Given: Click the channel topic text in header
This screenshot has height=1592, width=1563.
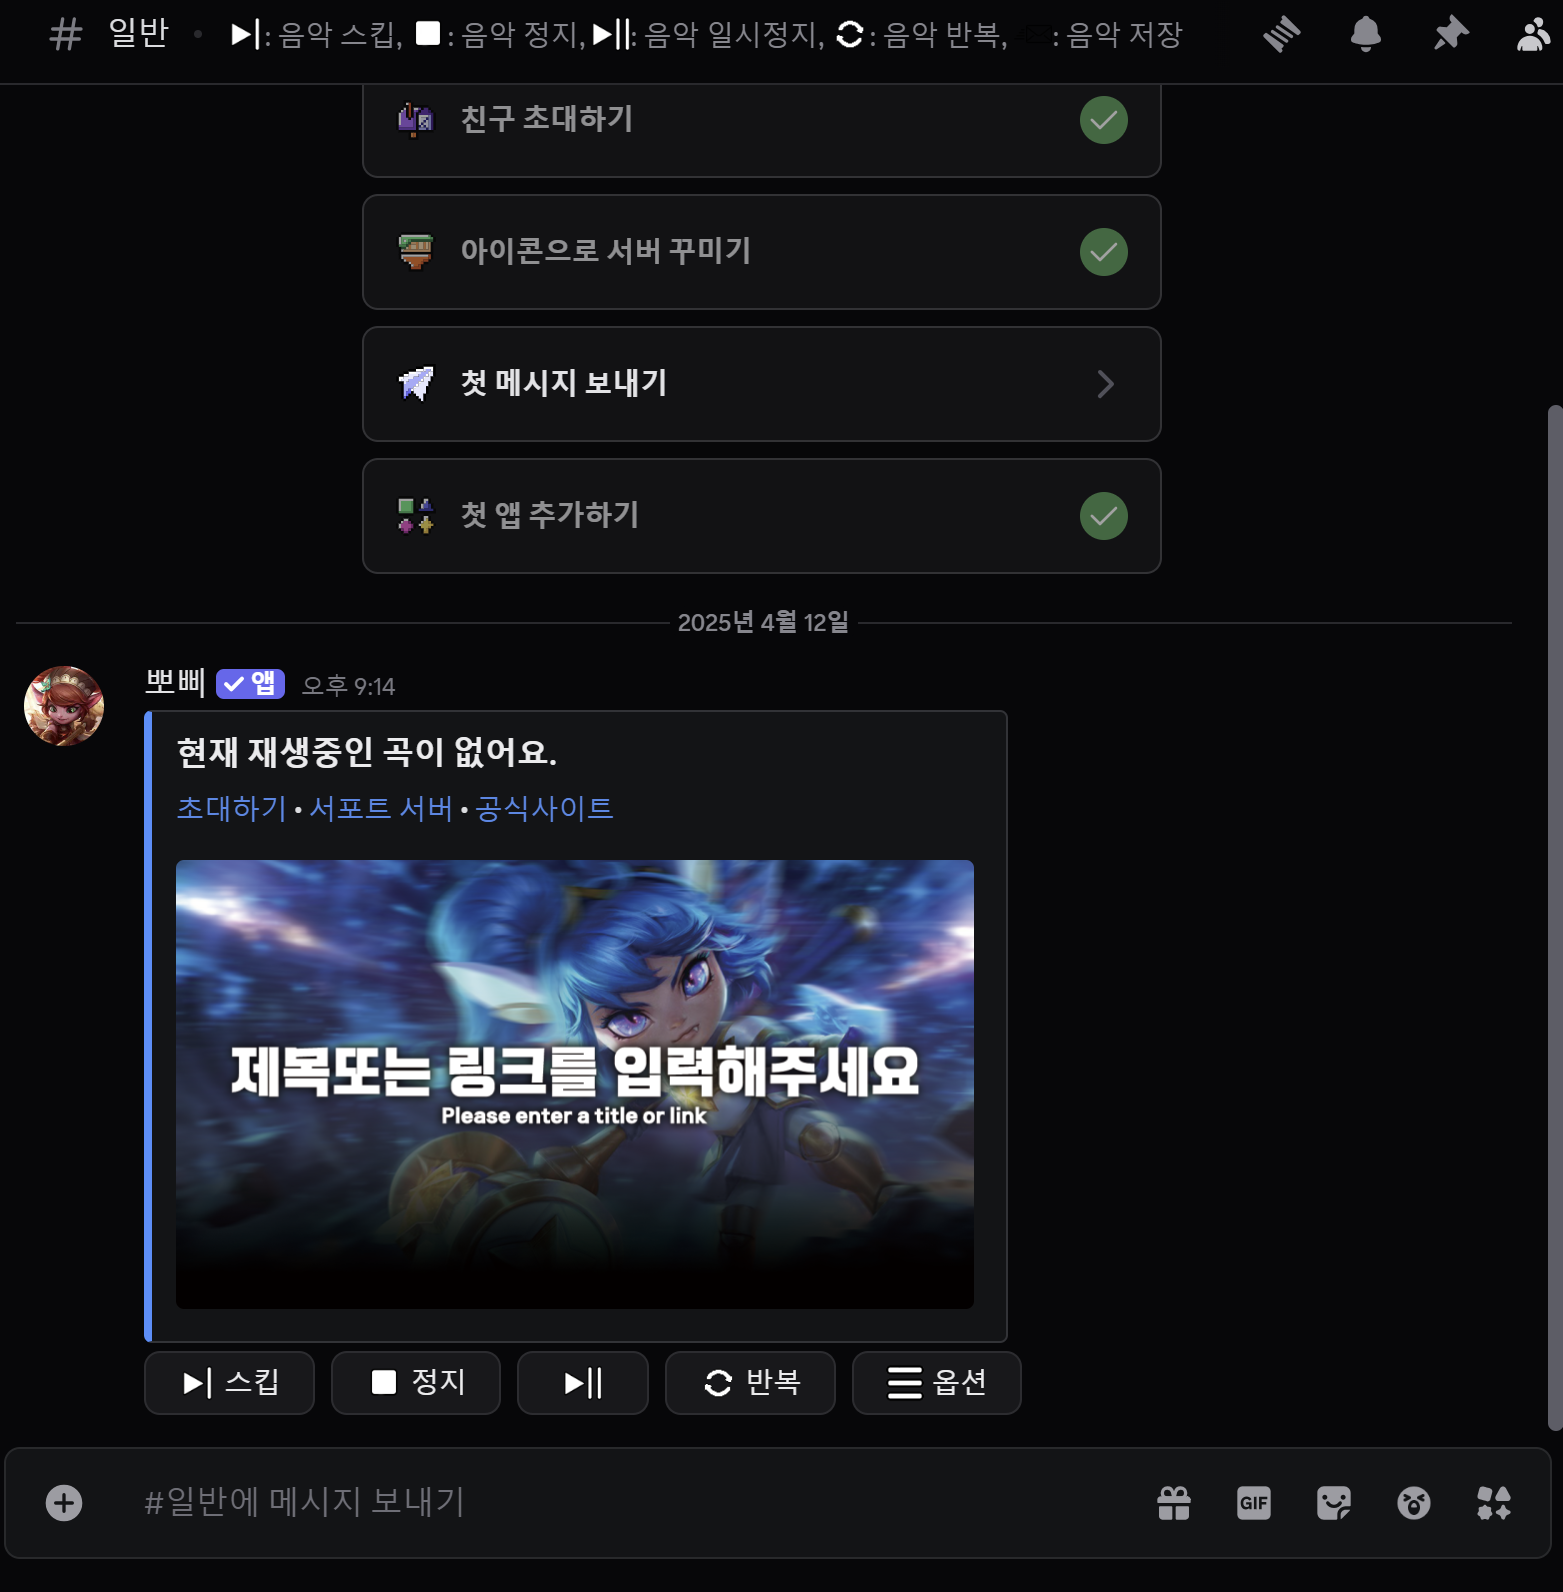Looking at the screenshot, I should pos(707,35).
